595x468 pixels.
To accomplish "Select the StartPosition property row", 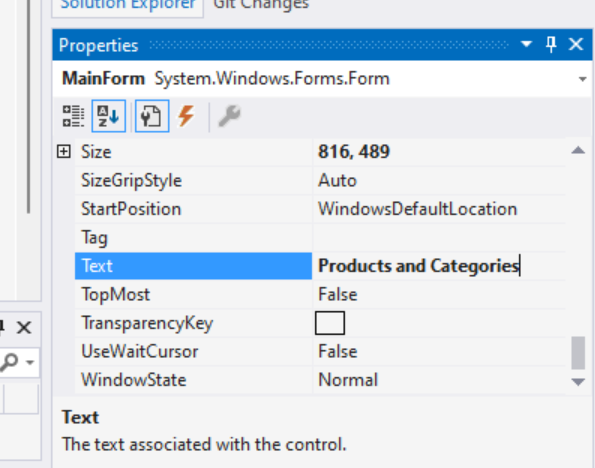I will pyautogui.click(x=320, y=209).
